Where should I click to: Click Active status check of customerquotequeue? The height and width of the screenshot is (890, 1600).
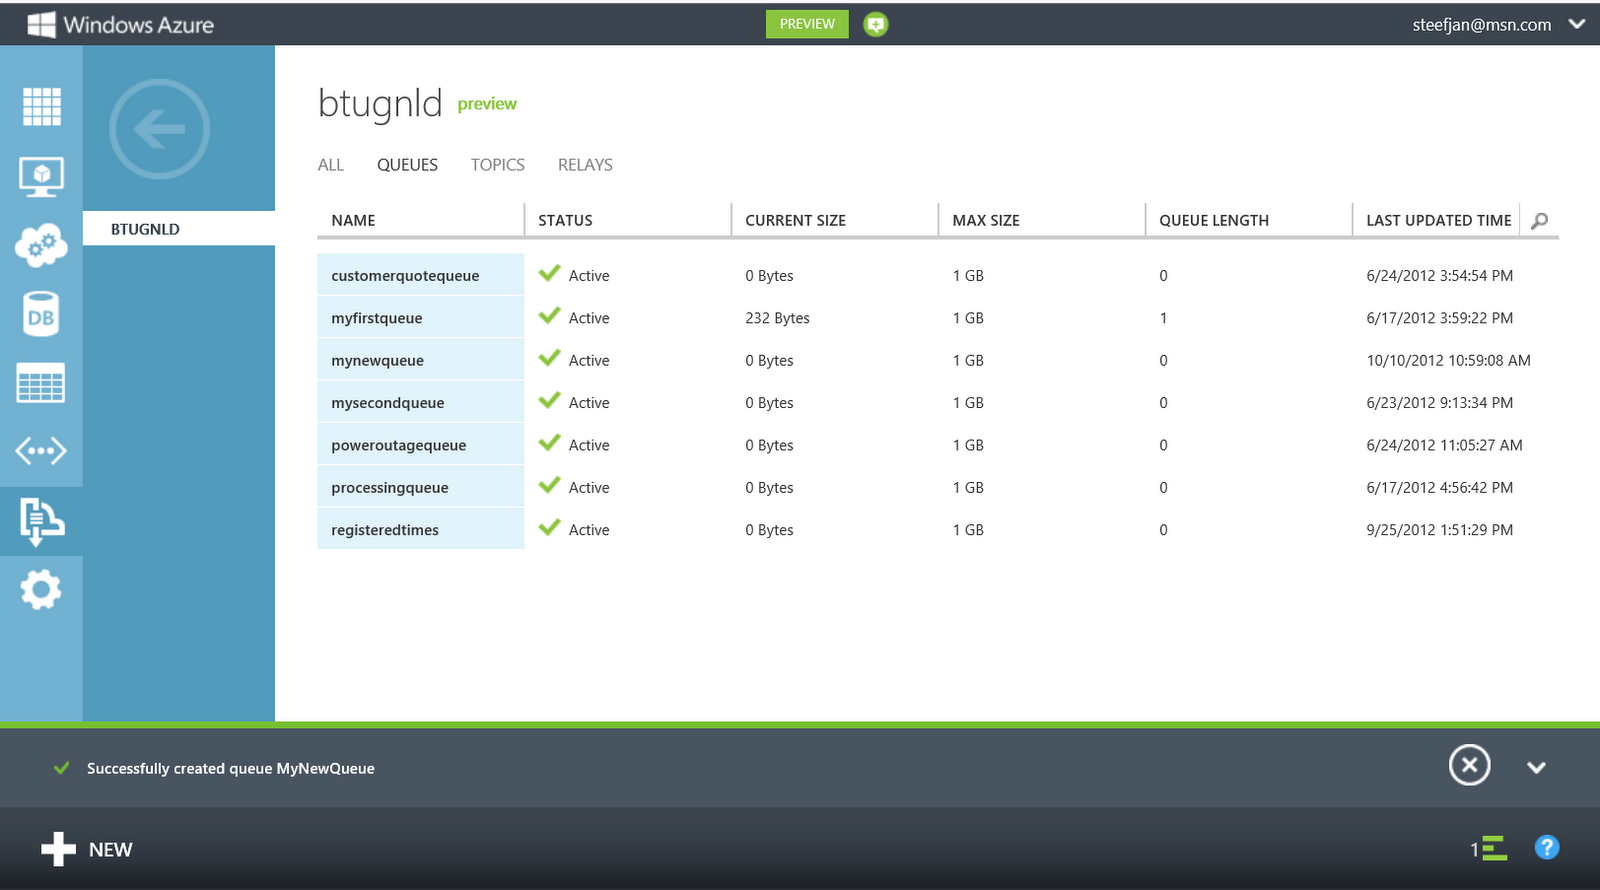pyautogui.click(x=549, y=273)
